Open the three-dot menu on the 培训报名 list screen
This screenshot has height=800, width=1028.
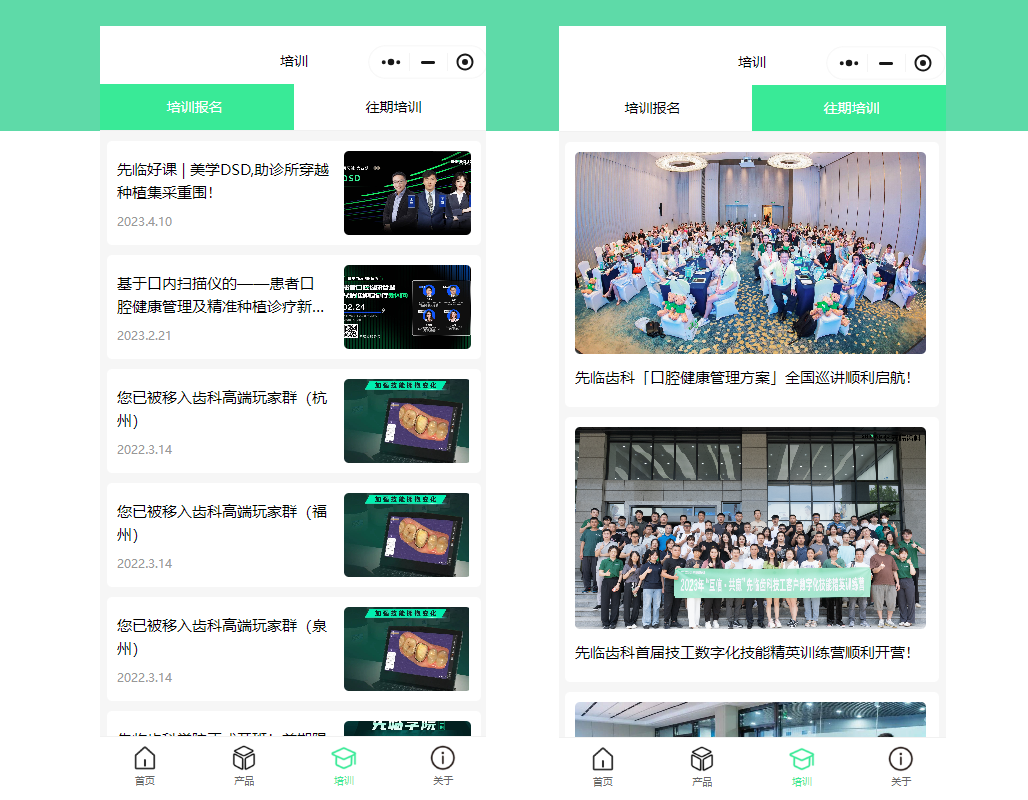click(391, 62)
